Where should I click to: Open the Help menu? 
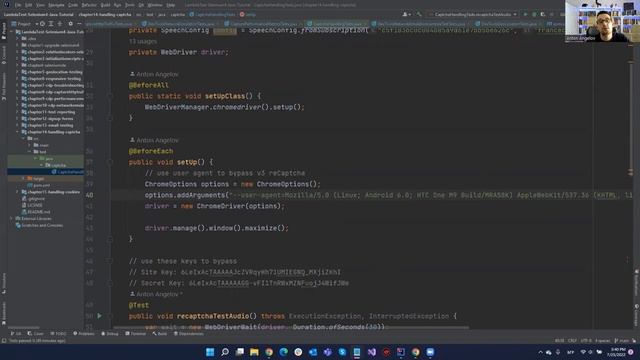171,5
